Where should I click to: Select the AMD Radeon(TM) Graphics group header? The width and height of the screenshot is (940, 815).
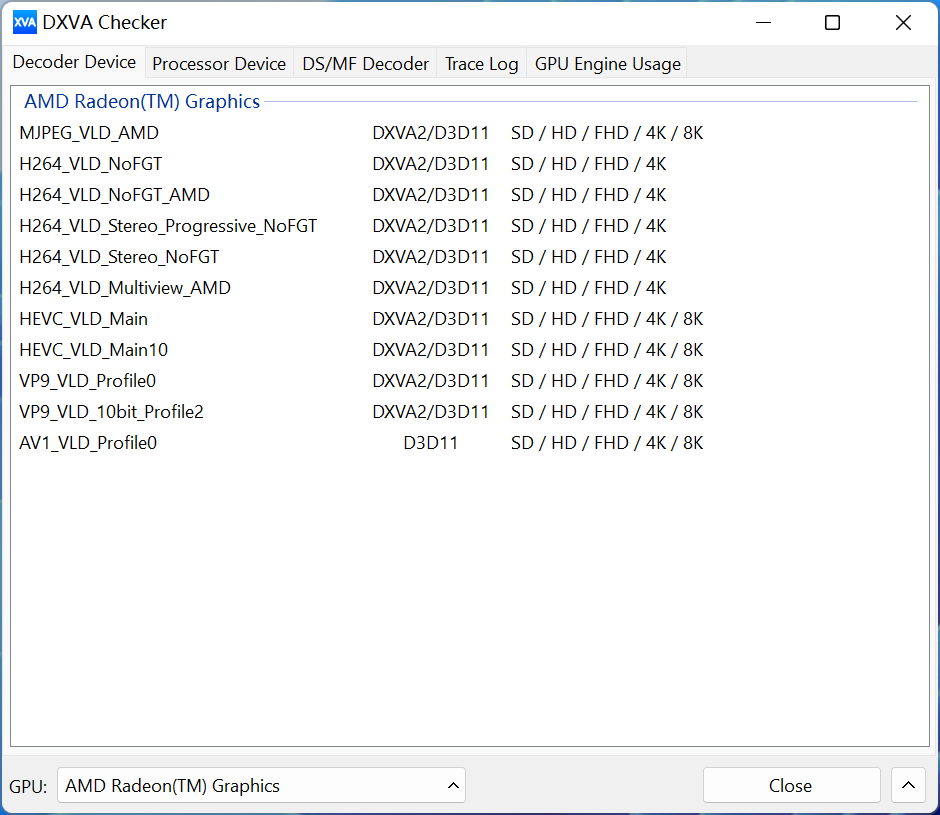click(142, 101)
